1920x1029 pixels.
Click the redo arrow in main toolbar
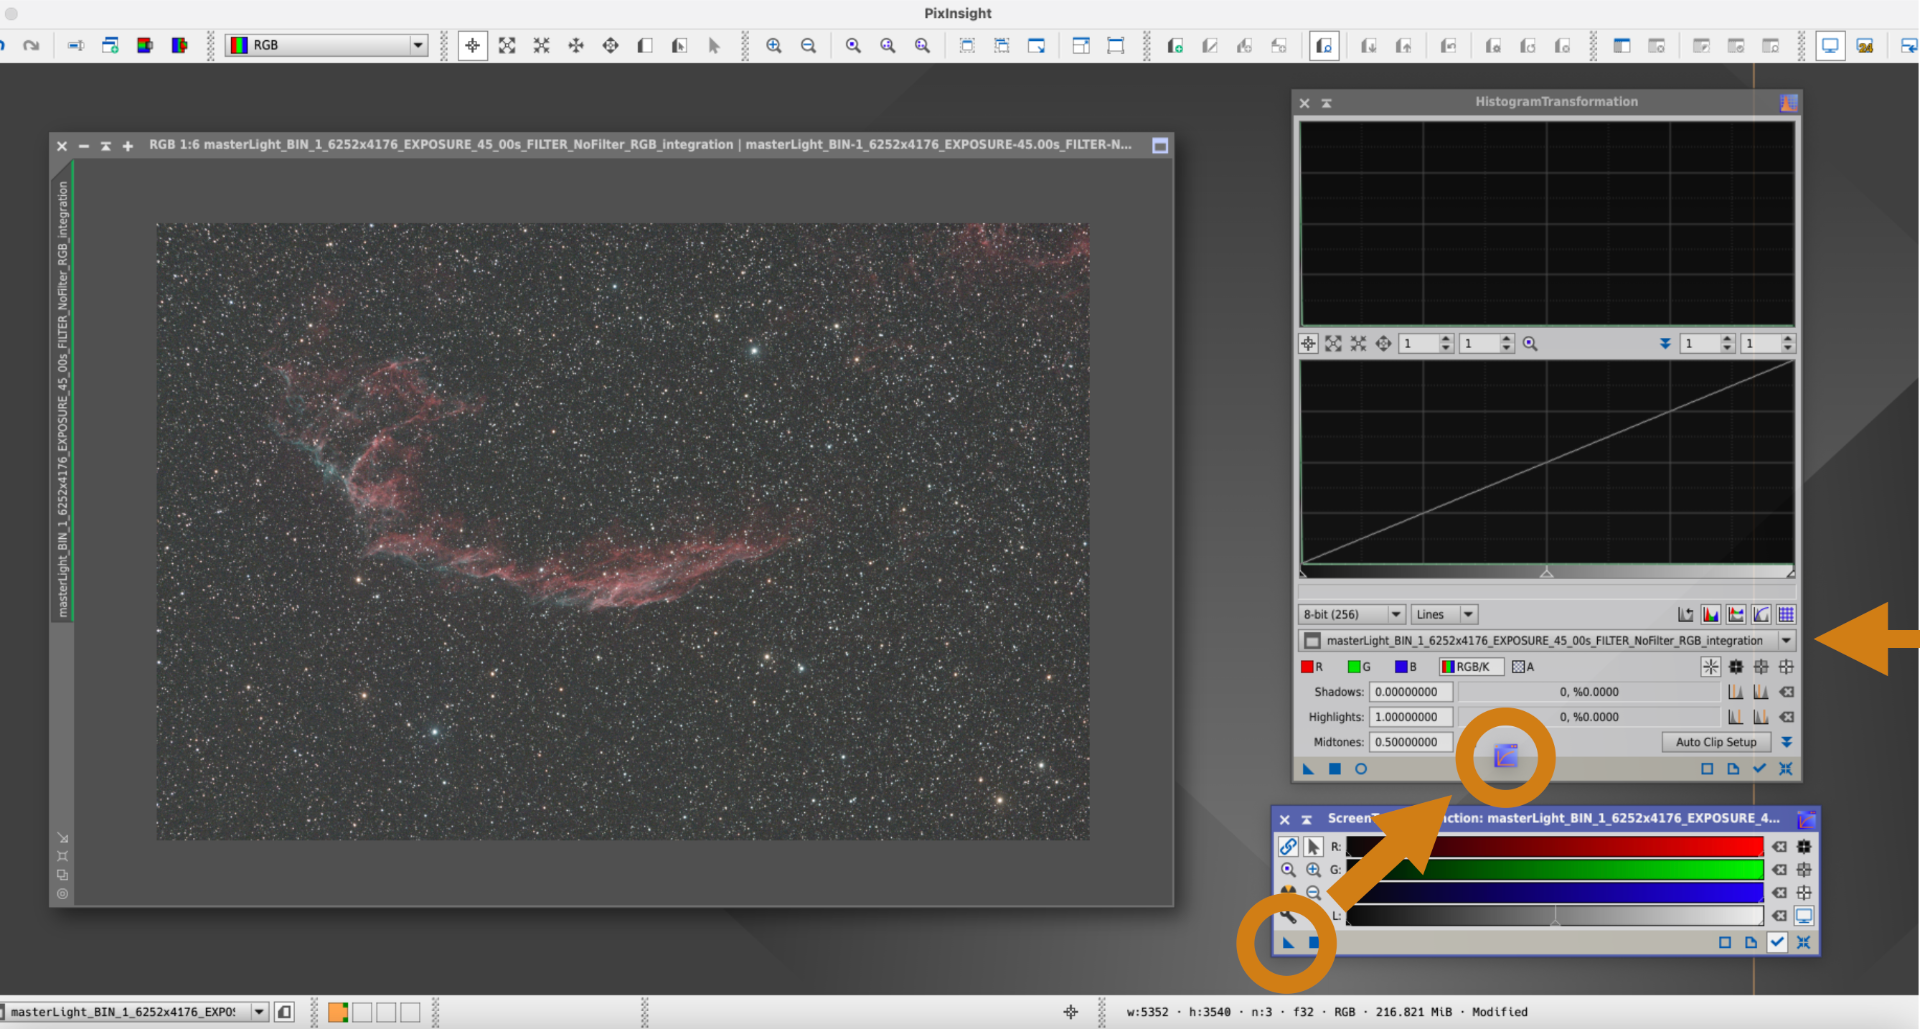coord(31,45)
